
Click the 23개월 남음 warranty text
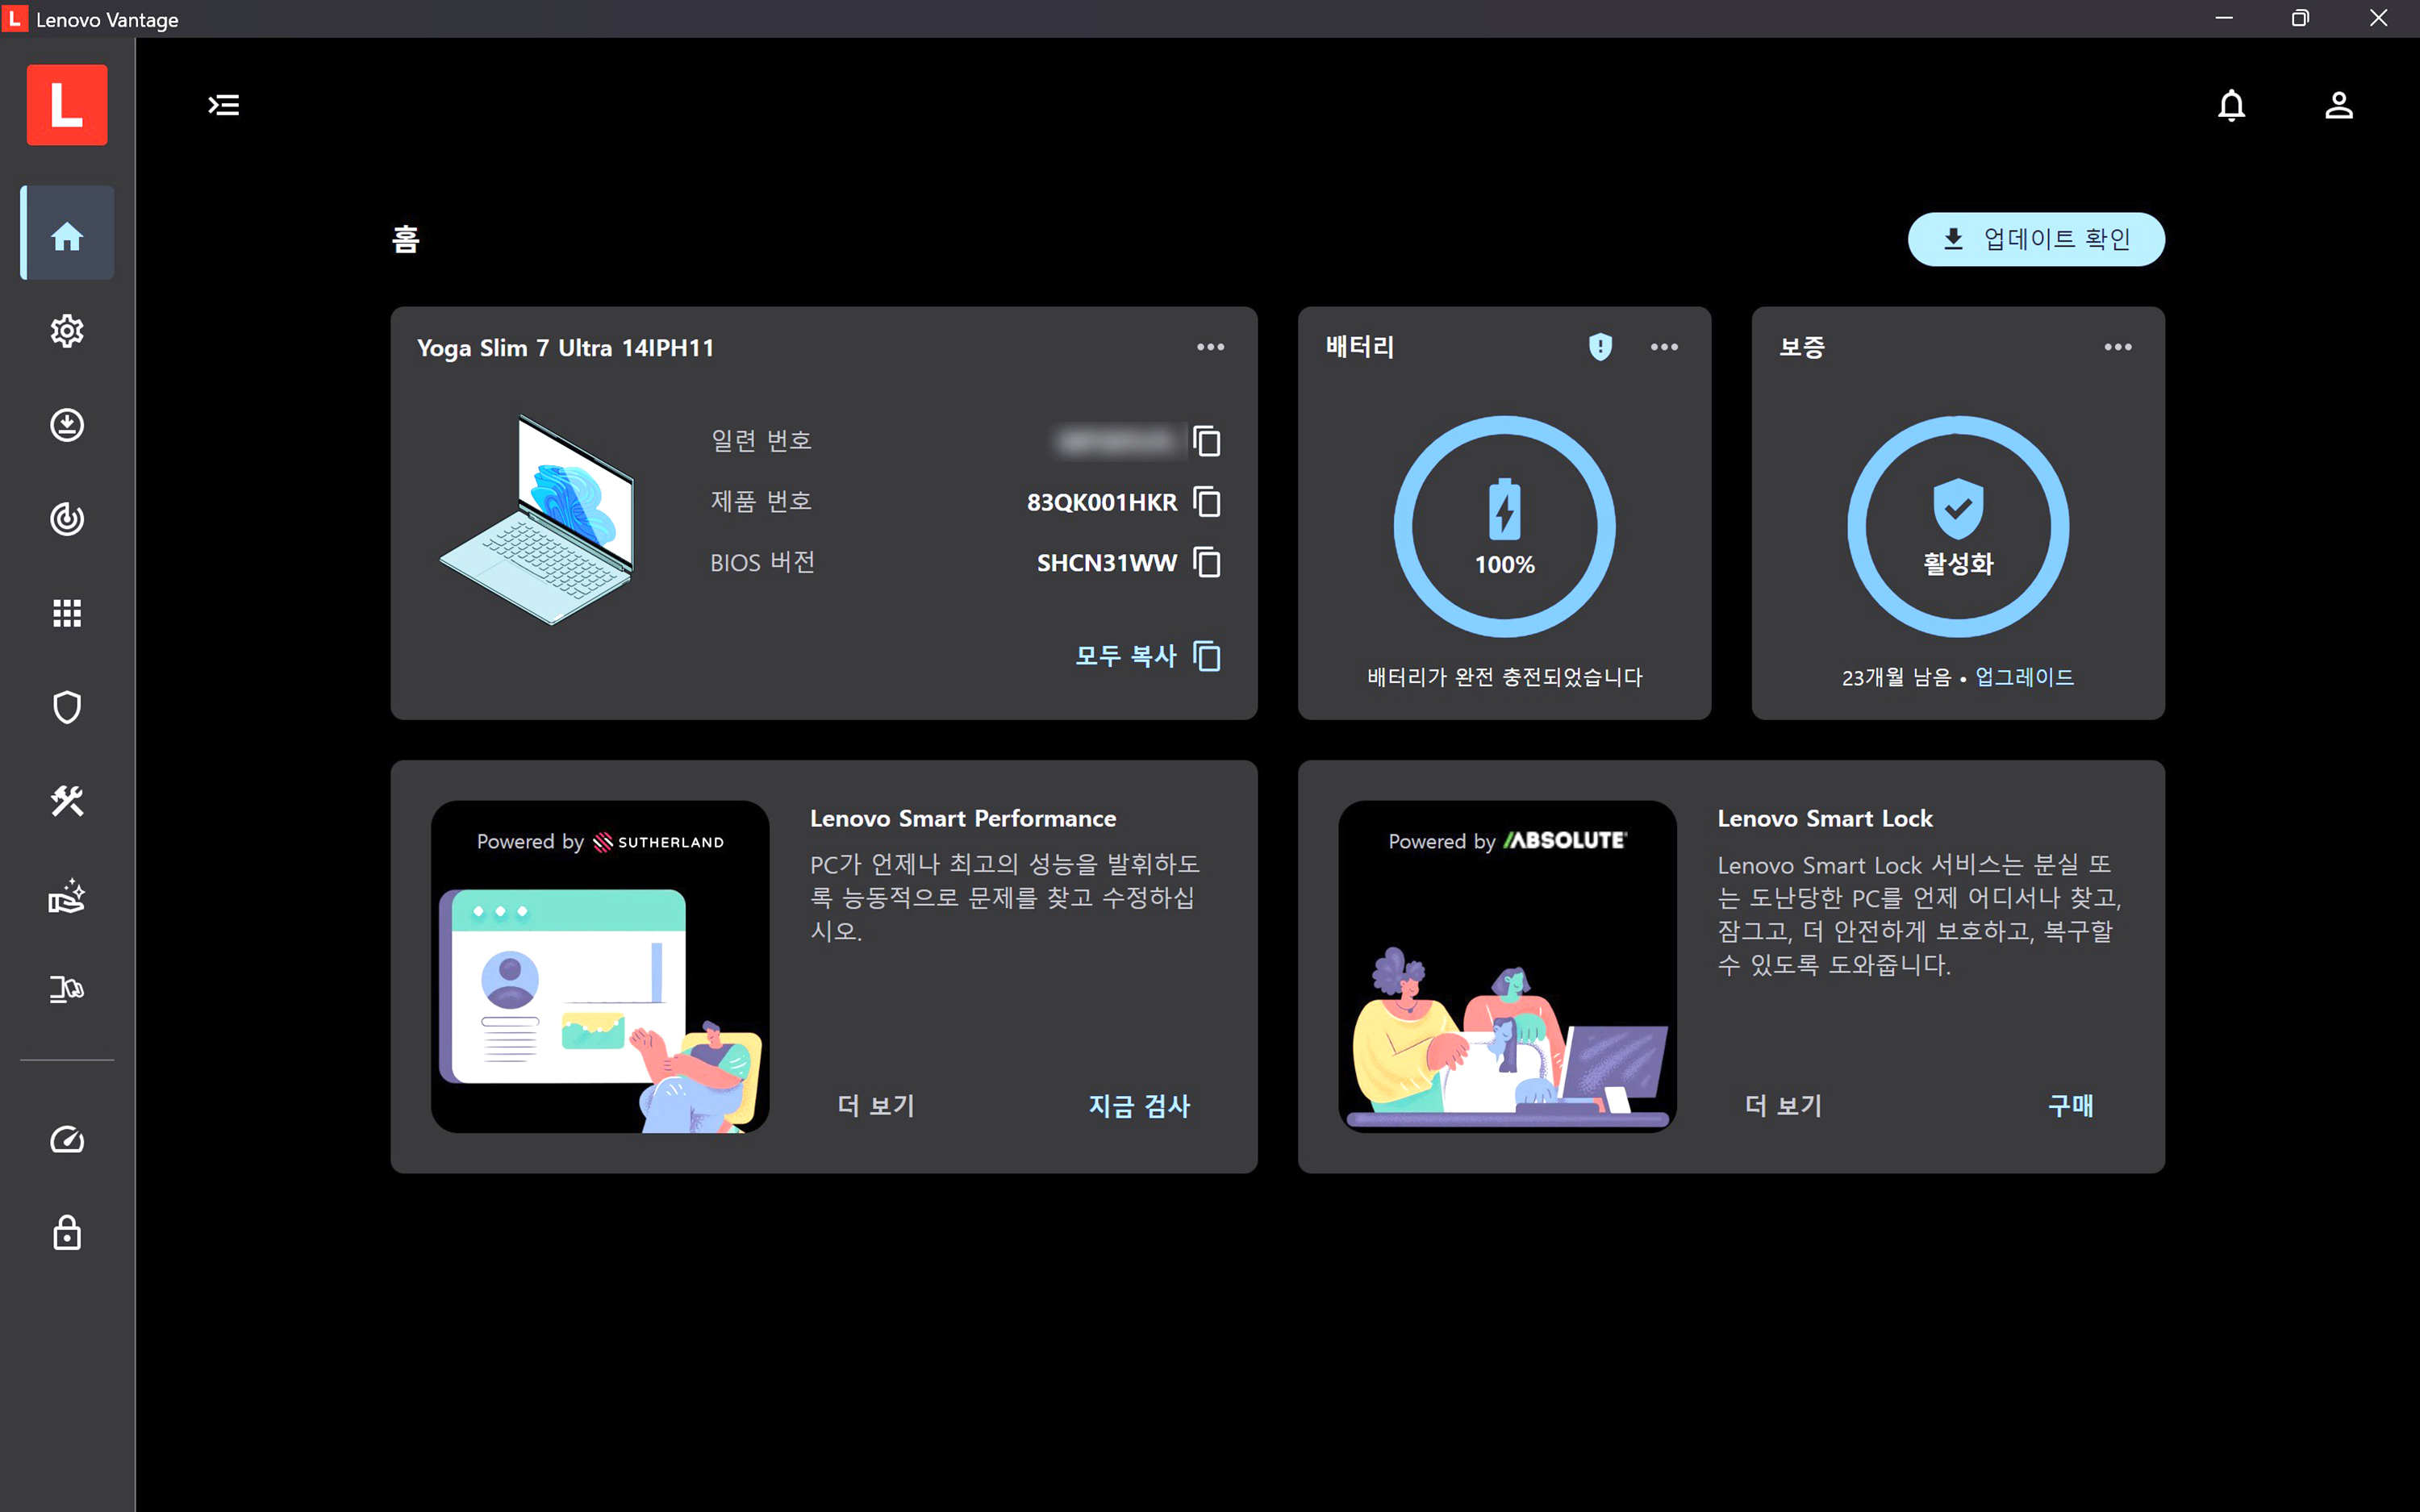pos(1897,677)
